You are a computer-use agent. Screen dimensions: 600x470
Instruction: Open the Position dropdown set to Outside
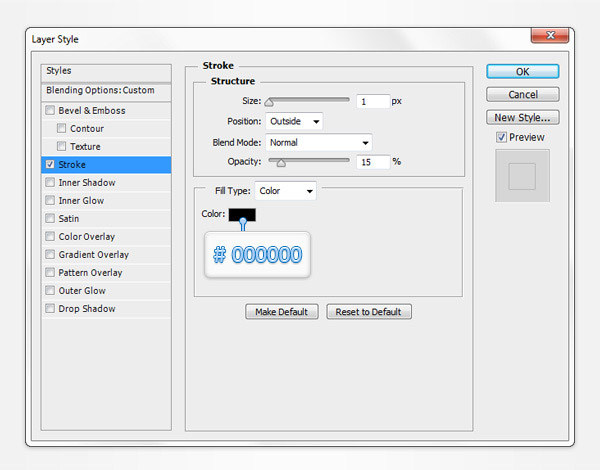click(x=294, y=121)
